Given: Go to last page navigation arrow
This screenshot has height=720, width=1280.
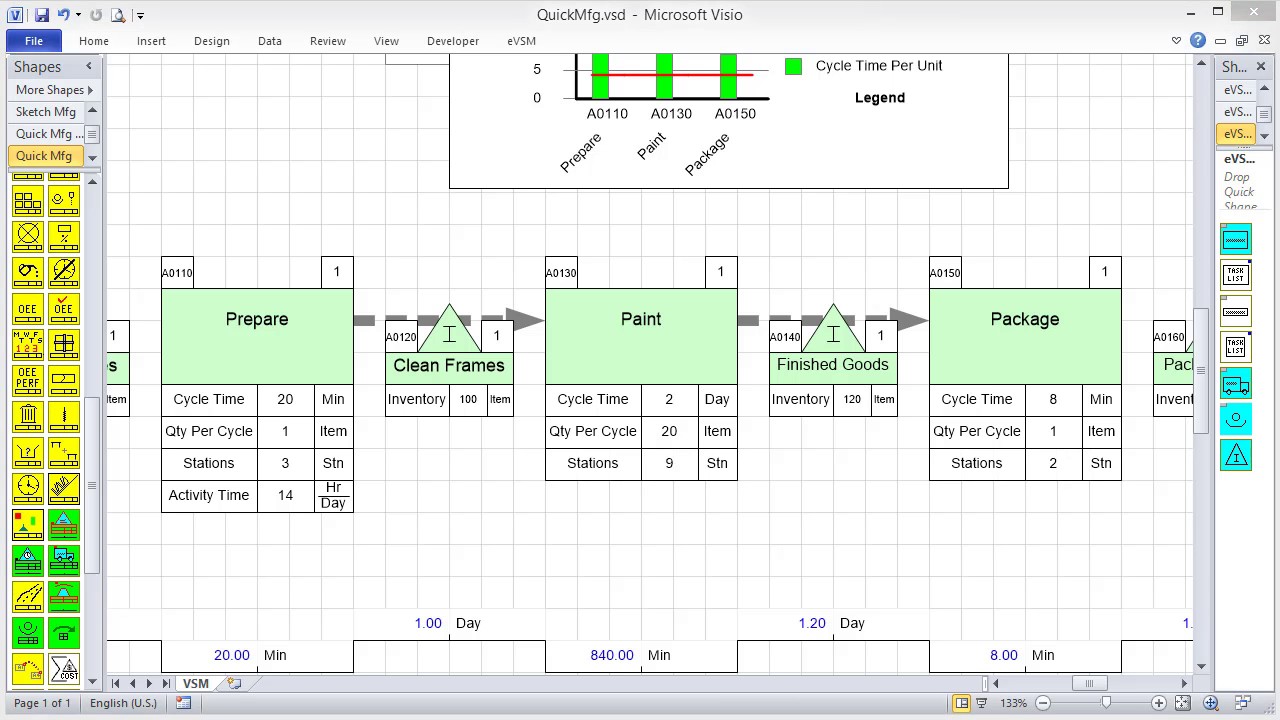Looking at the screenshot, I should tap(166, 684).
